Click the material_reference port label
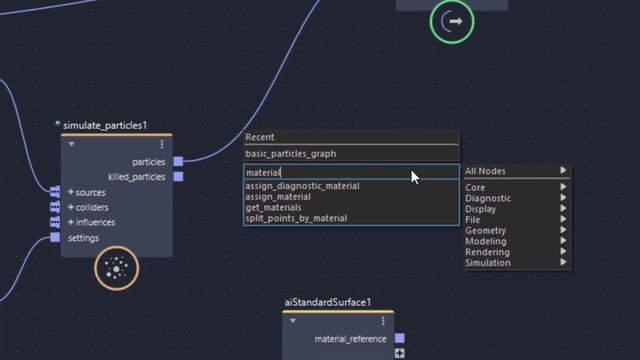The height and width of the screenshot is (360, 640). pos(350,339)
